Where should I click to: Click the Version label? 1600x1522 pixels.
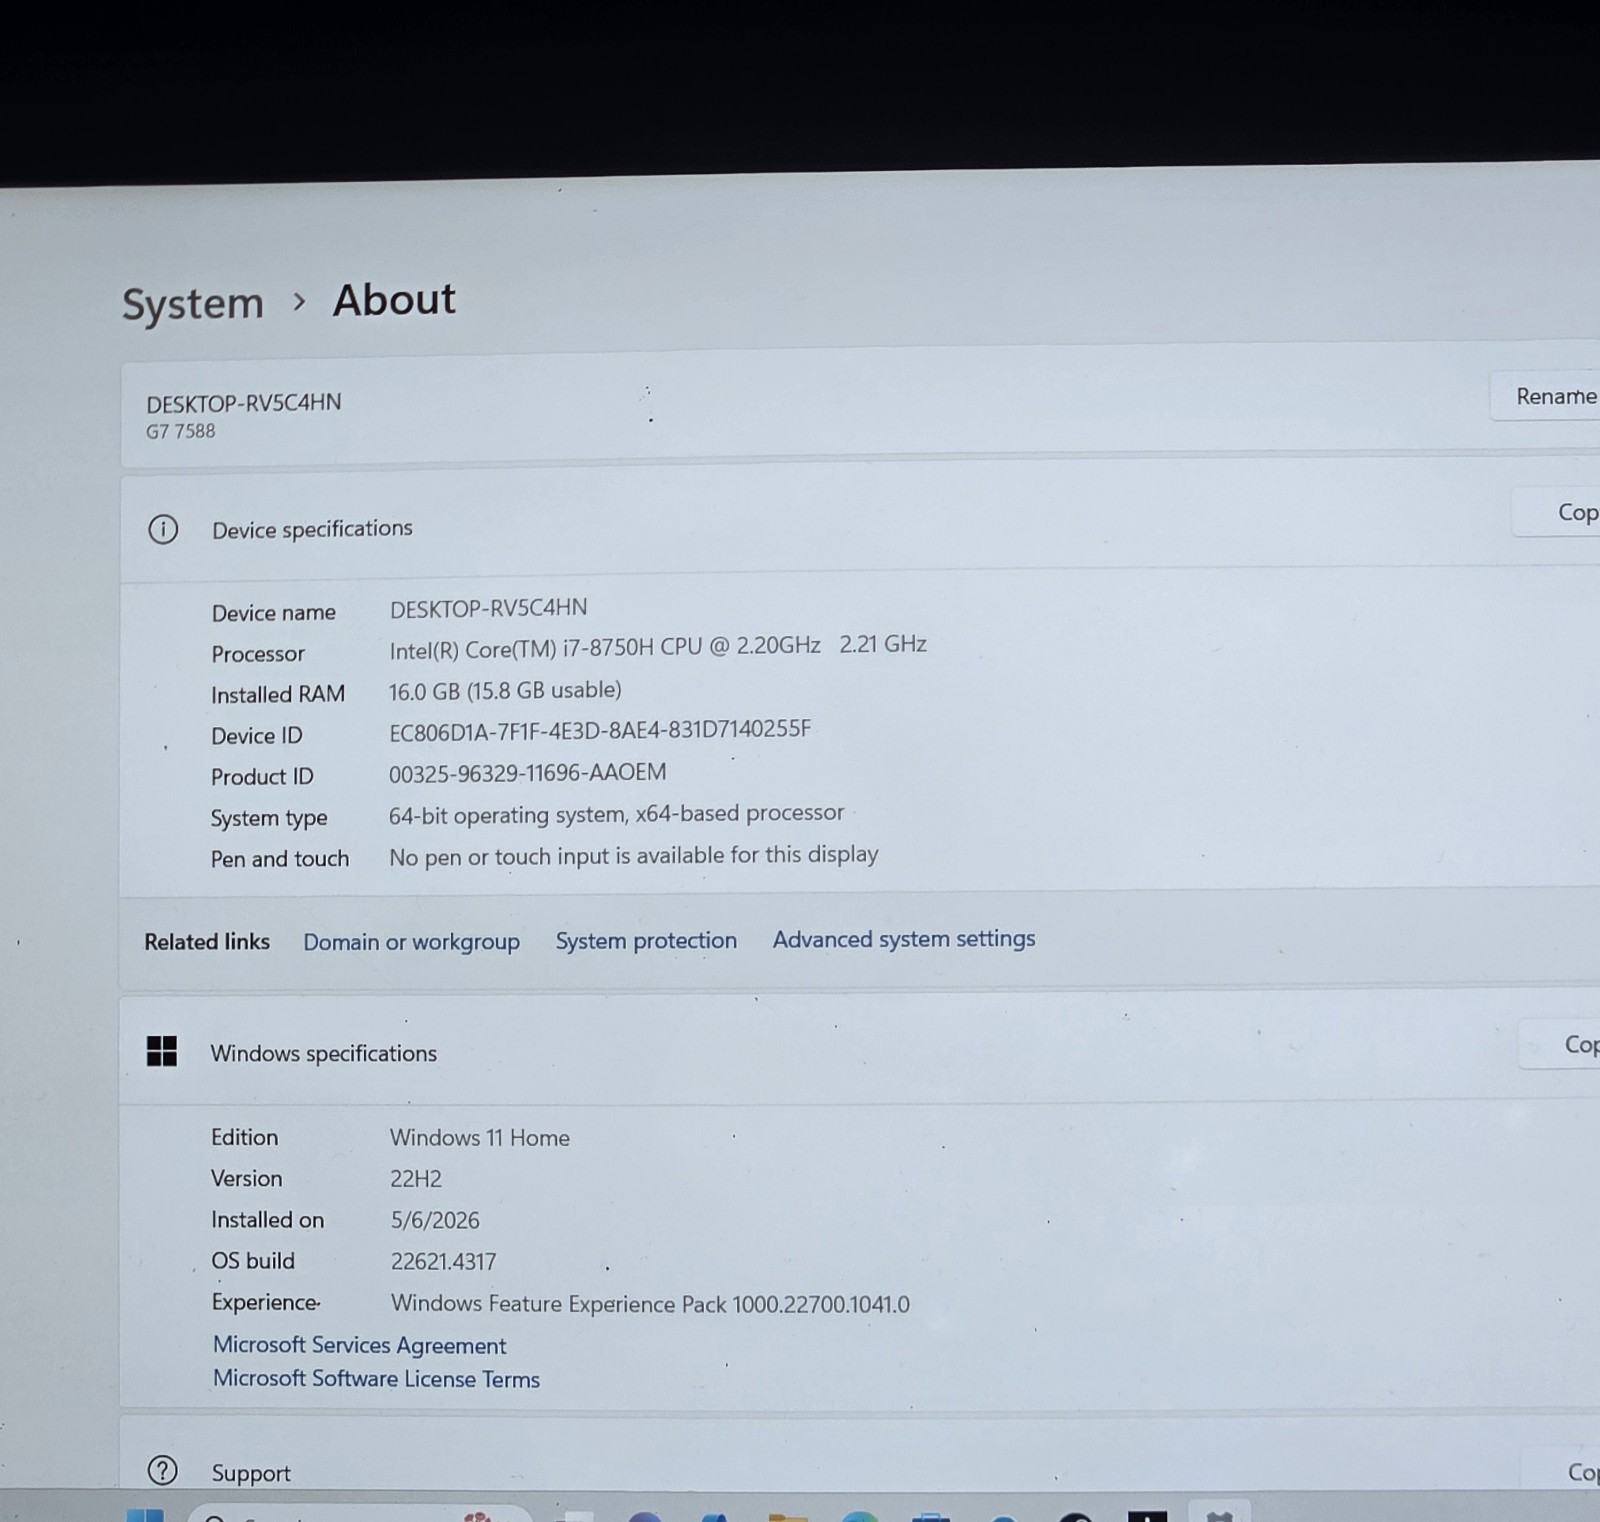coord(246,1179)
